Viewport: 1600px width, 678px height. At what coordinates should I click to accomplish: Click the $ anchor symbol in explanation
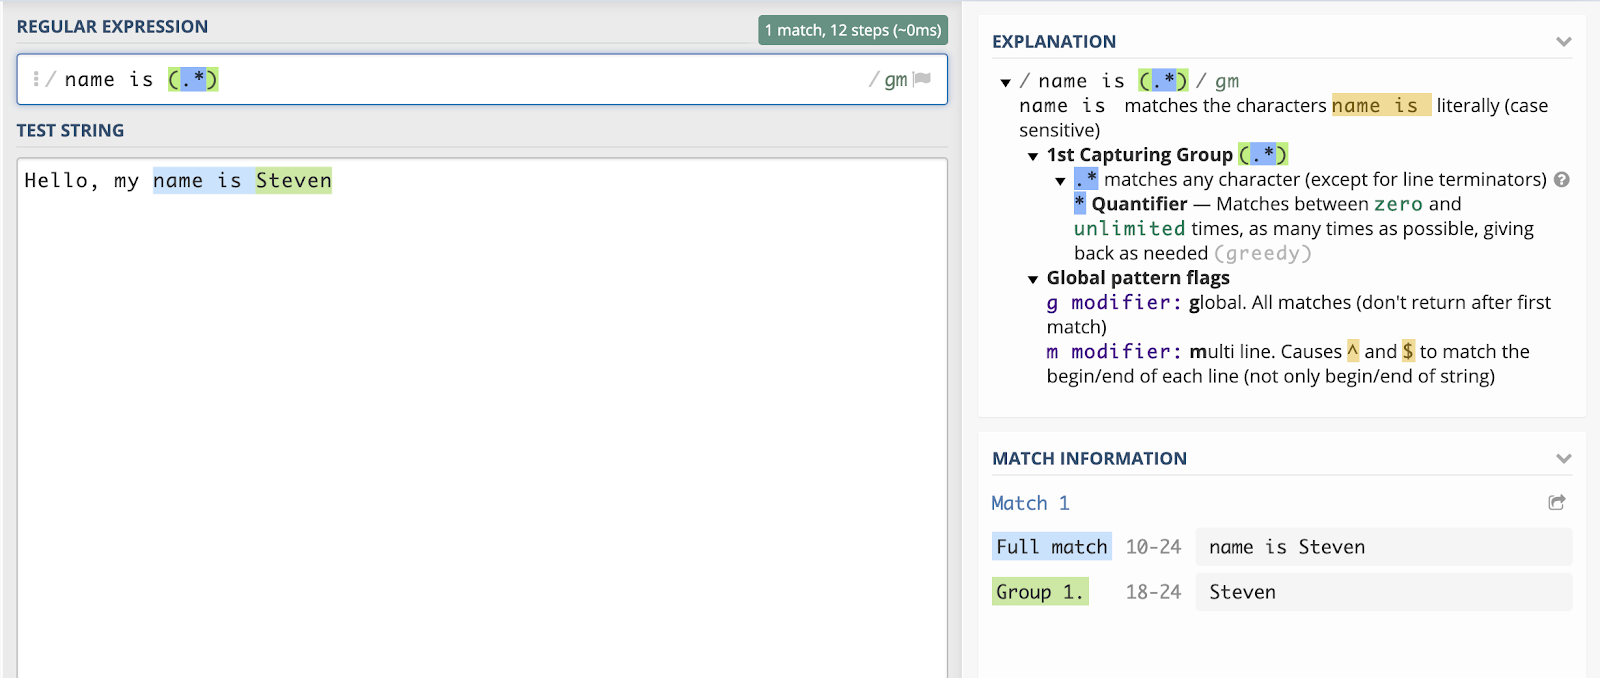tap(1408, 351)
